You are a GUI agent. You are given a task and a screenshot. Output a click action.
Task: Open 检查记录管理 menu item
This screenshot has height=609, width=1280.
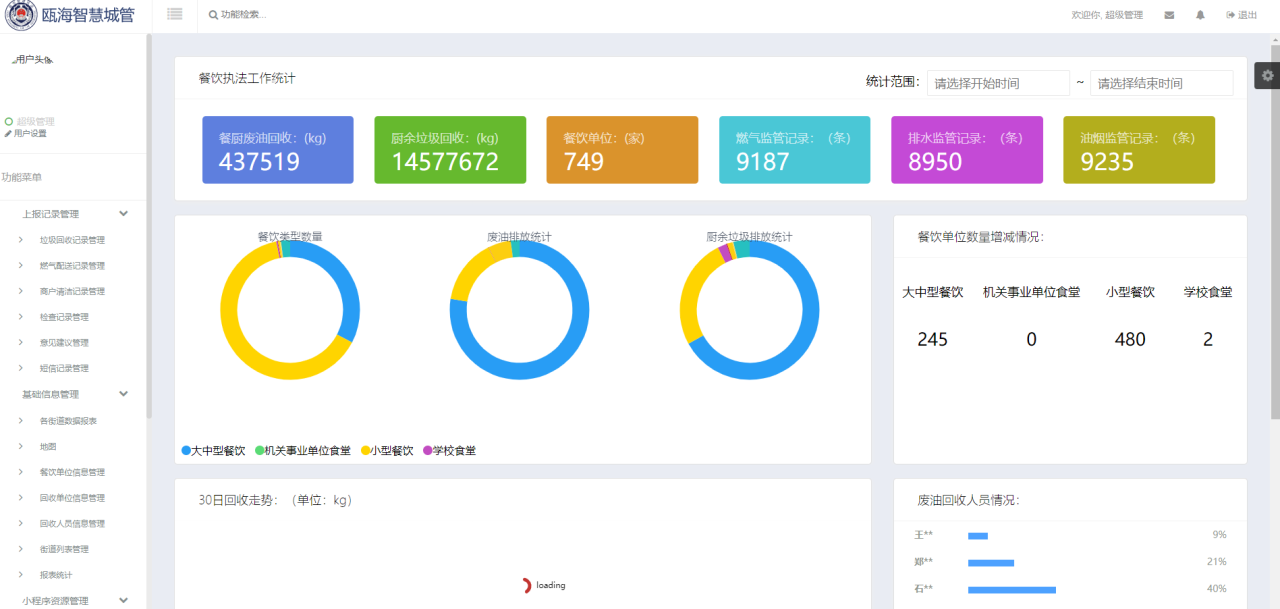pyautogui.click(x=64, y=317)
